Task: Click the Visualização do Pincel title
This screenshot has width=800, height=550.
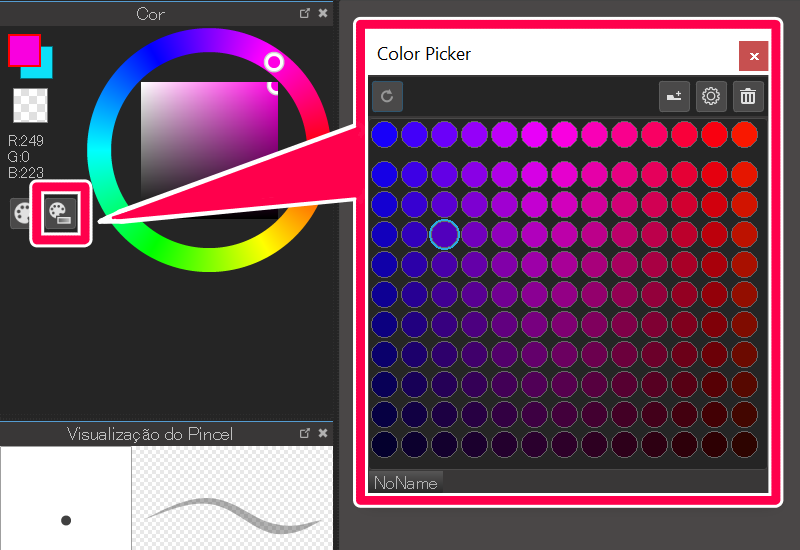Action: coord(150,434)
